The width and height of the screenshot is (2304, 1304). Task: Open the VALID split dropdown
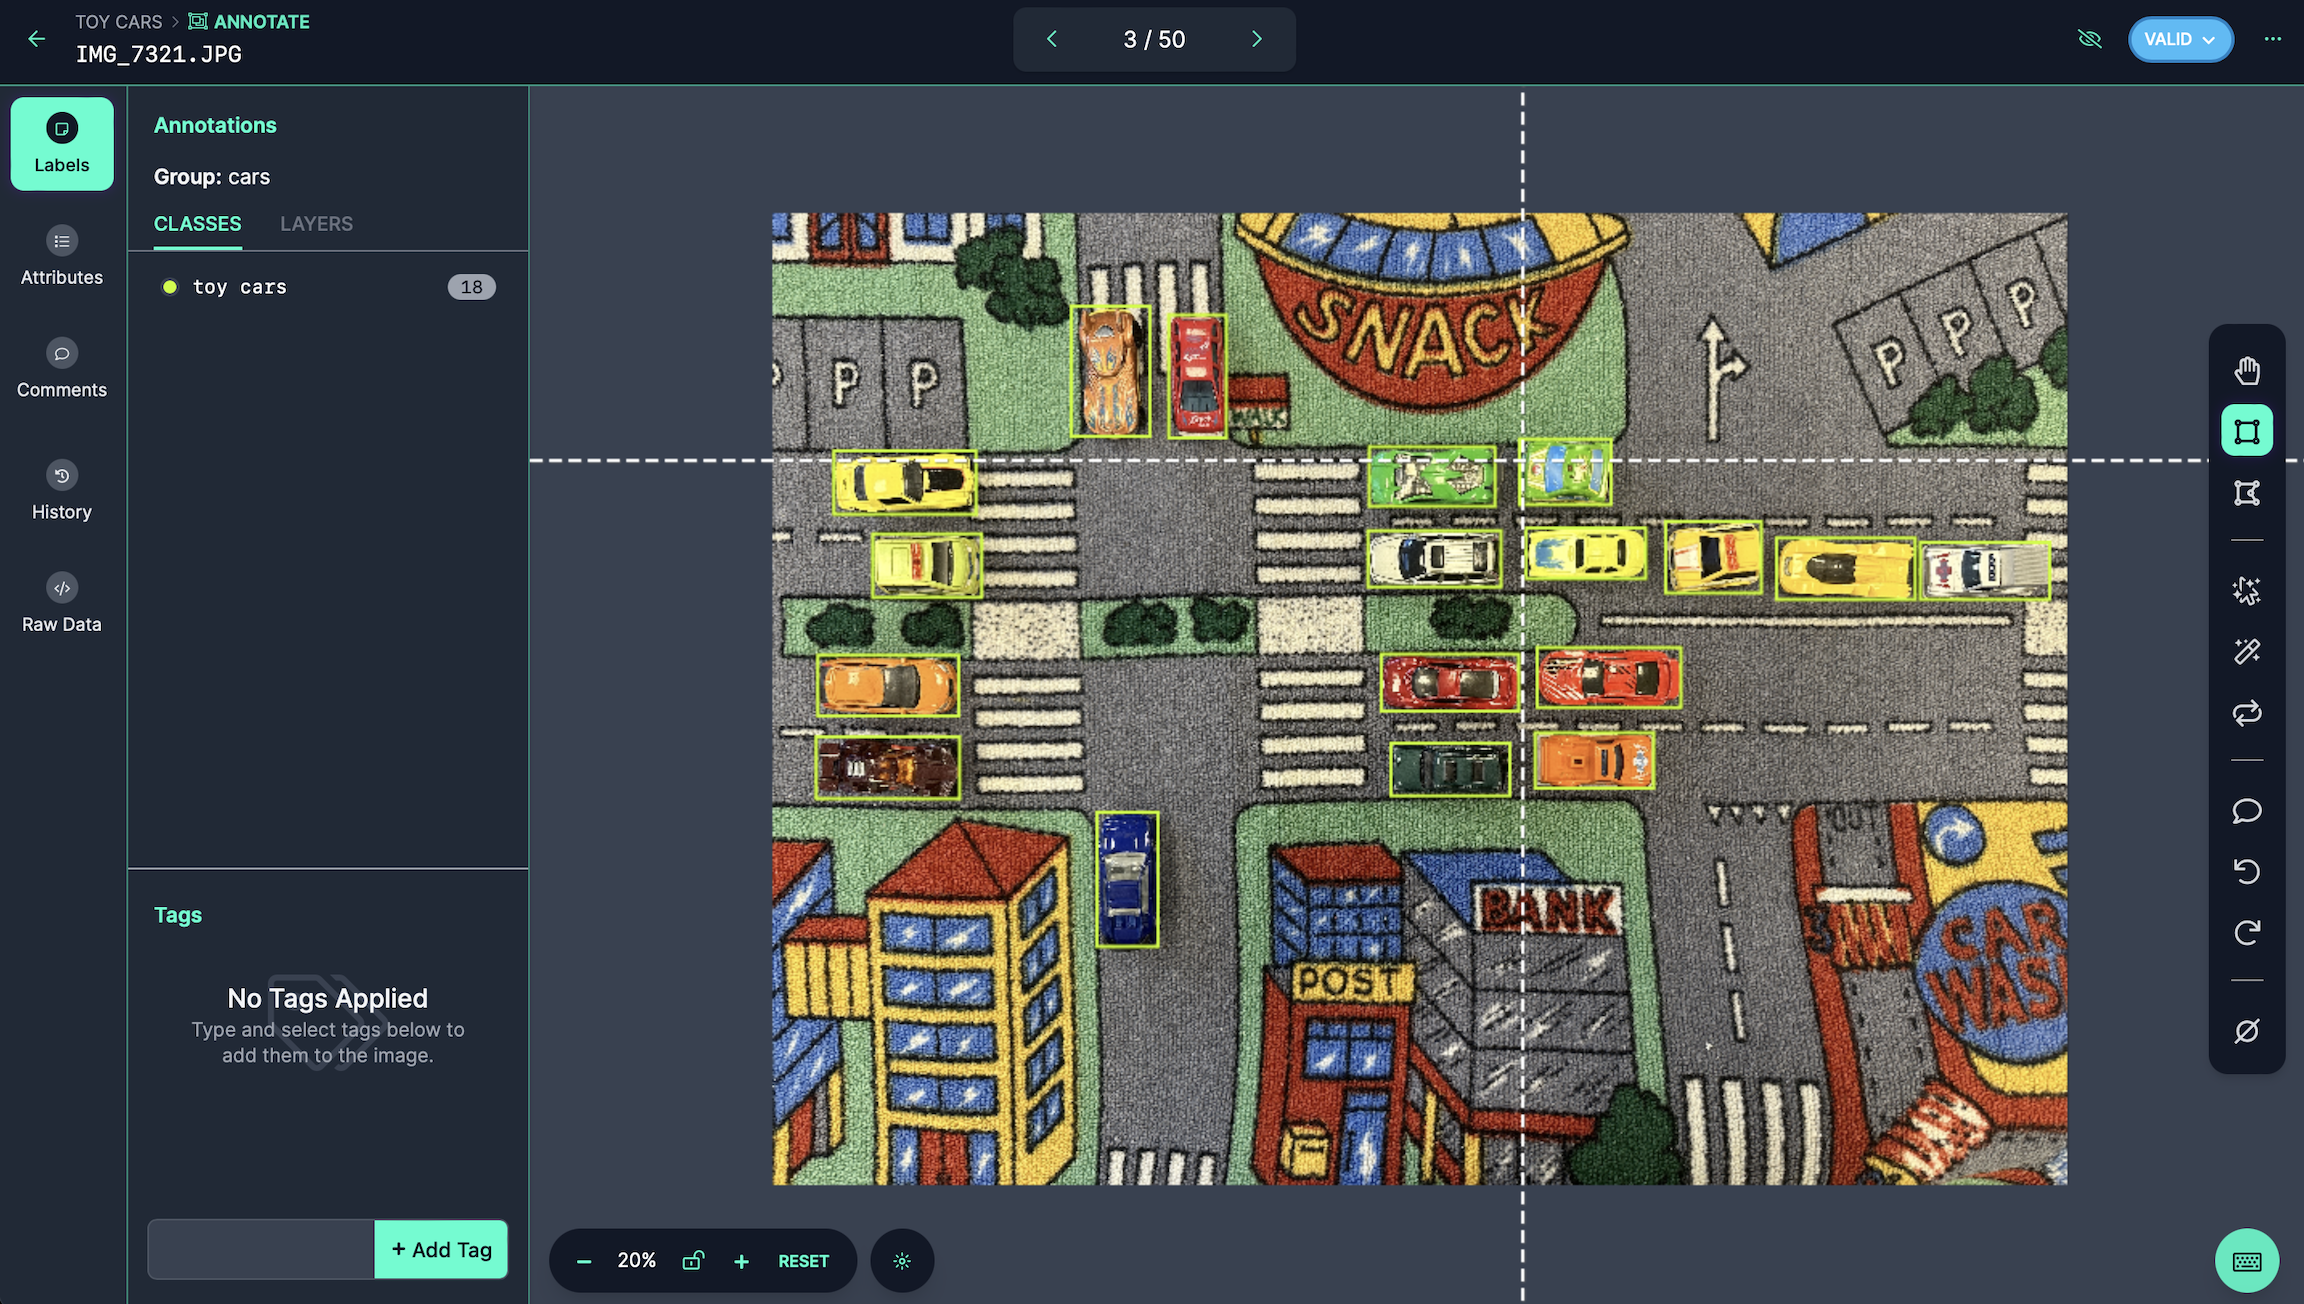tap(2180, 39)
